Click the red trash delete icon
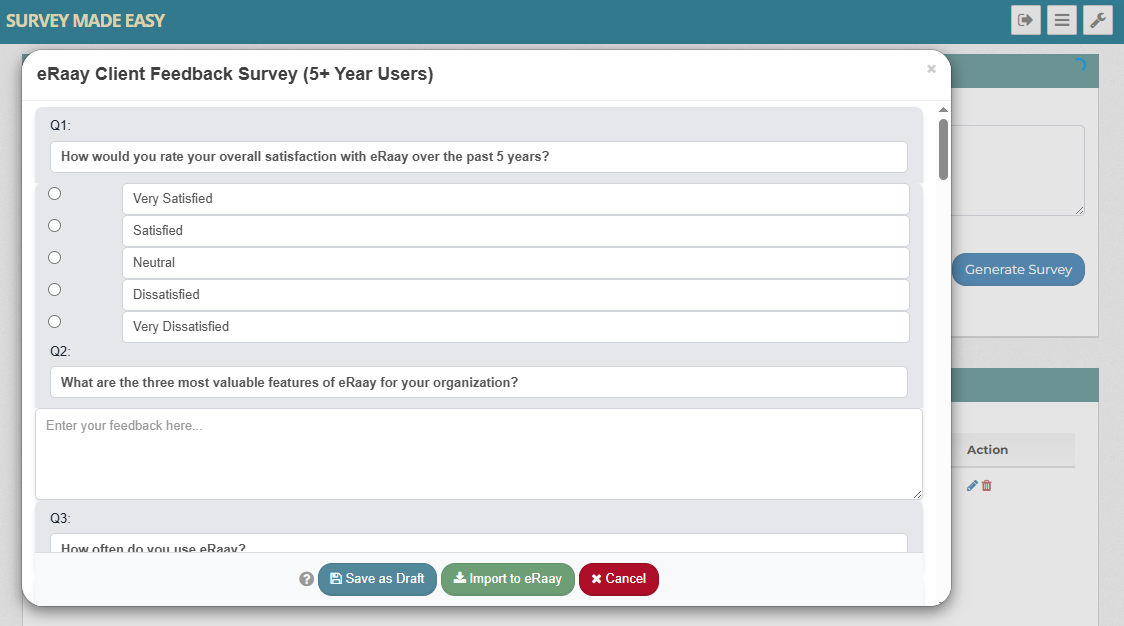 pyautogui.click(x=986, y=485)
